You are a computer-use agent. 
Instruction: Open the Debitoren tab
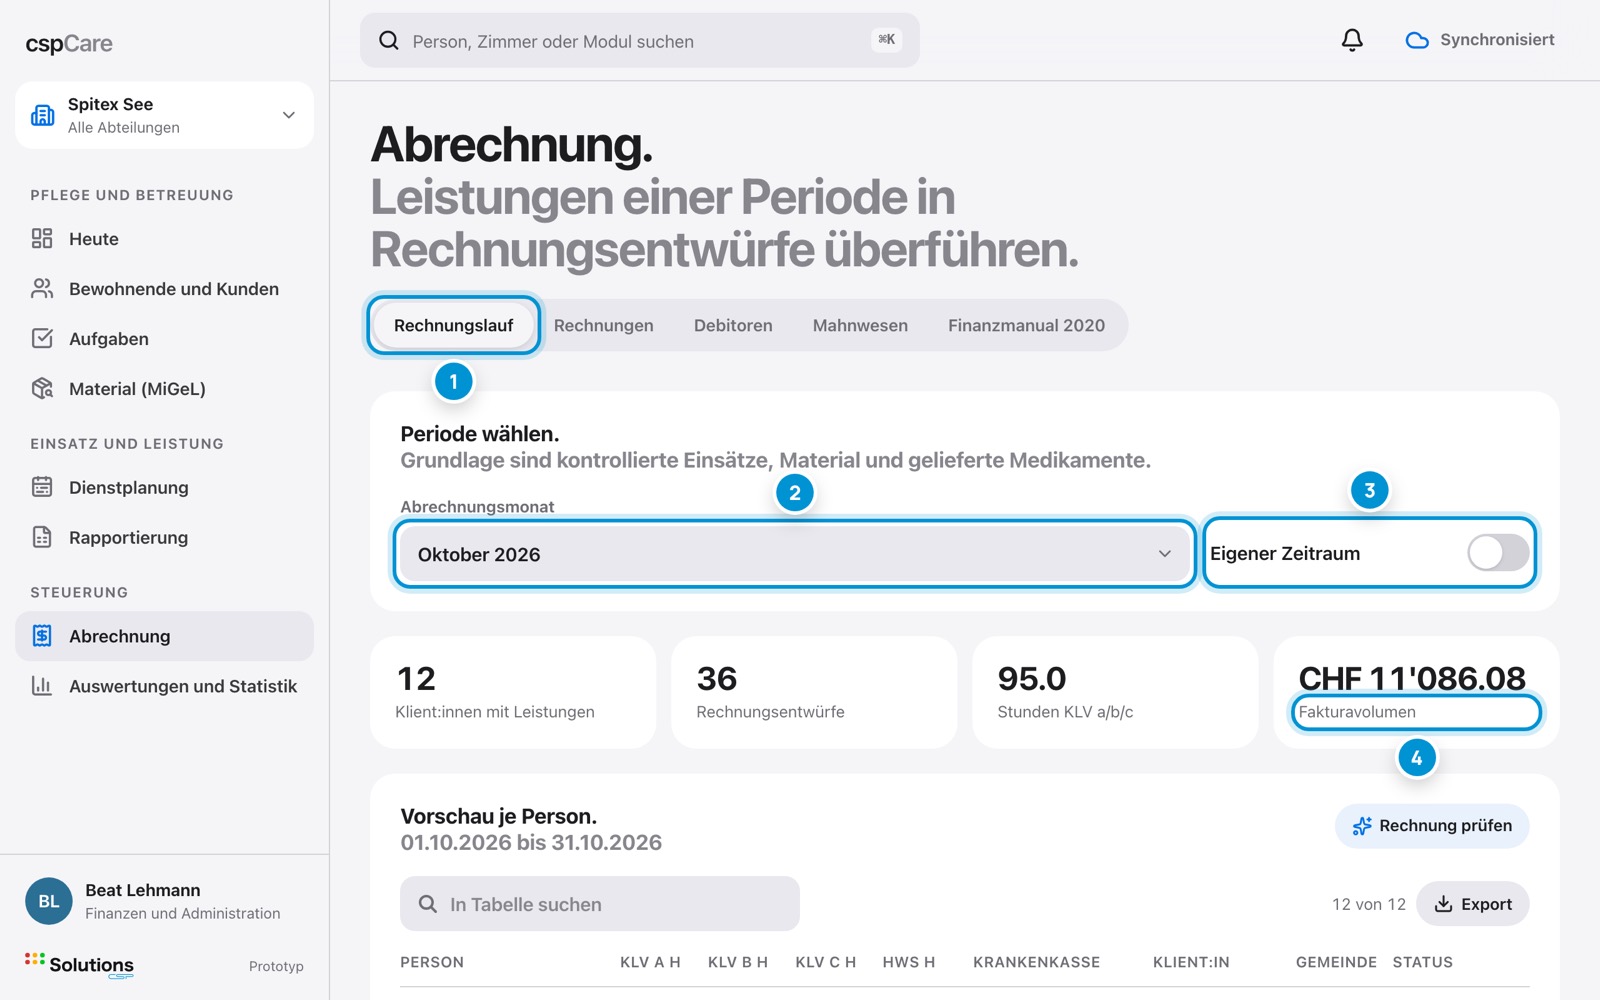[x=733, y=325]
